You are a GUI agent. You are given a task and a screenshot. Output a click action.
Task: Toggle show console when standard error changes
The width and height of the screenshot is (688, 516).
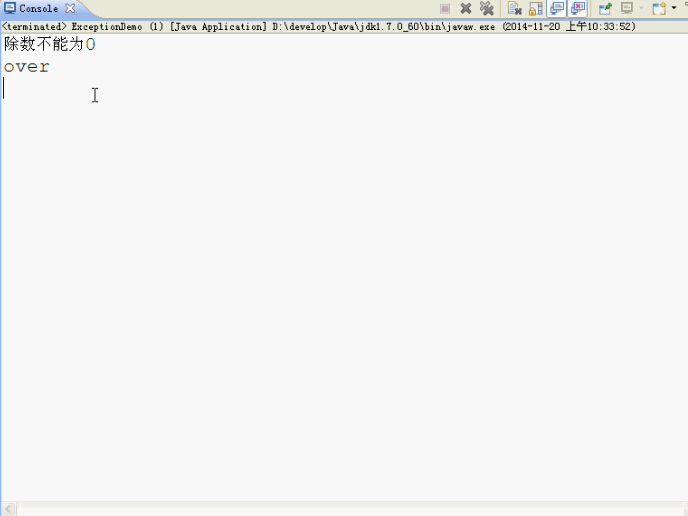pos(578,8)
